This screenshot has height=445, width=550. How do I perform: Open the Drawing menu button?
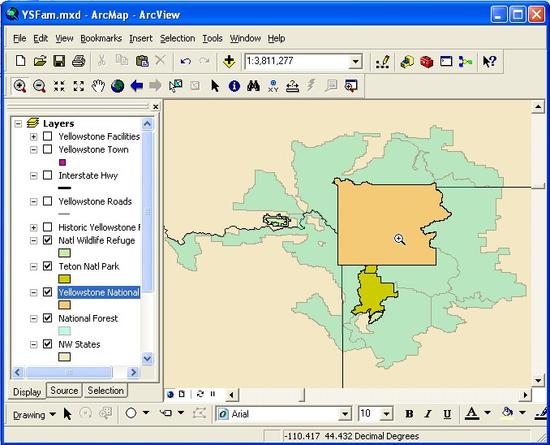point(34,415)
